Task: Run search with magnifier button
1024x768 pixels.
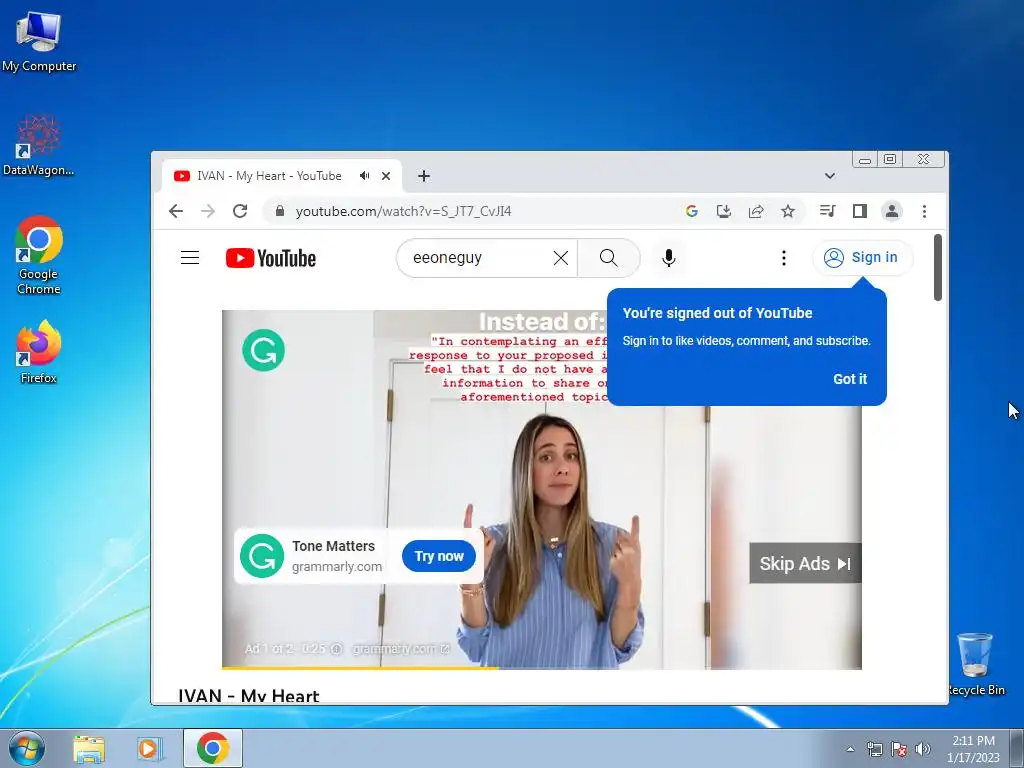Action: click(608, 258)
